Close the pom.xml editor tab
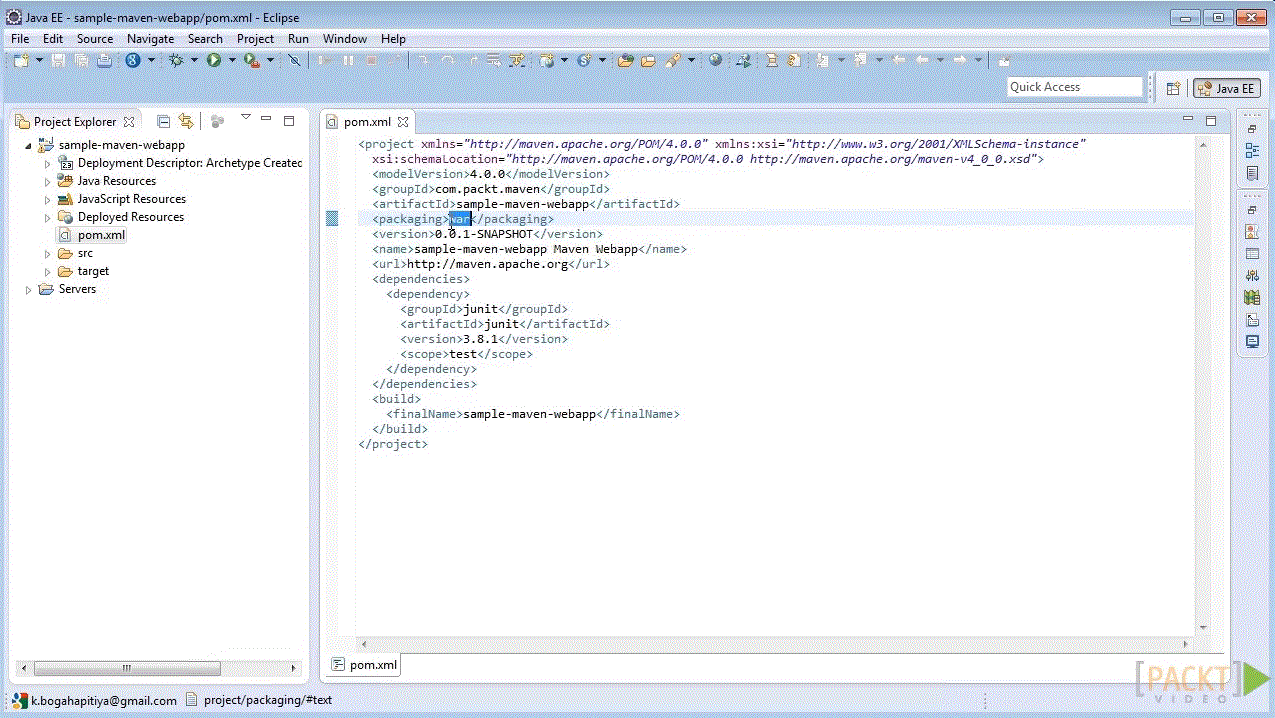This screenshot has width=1275, height=718. pos(404,122)
